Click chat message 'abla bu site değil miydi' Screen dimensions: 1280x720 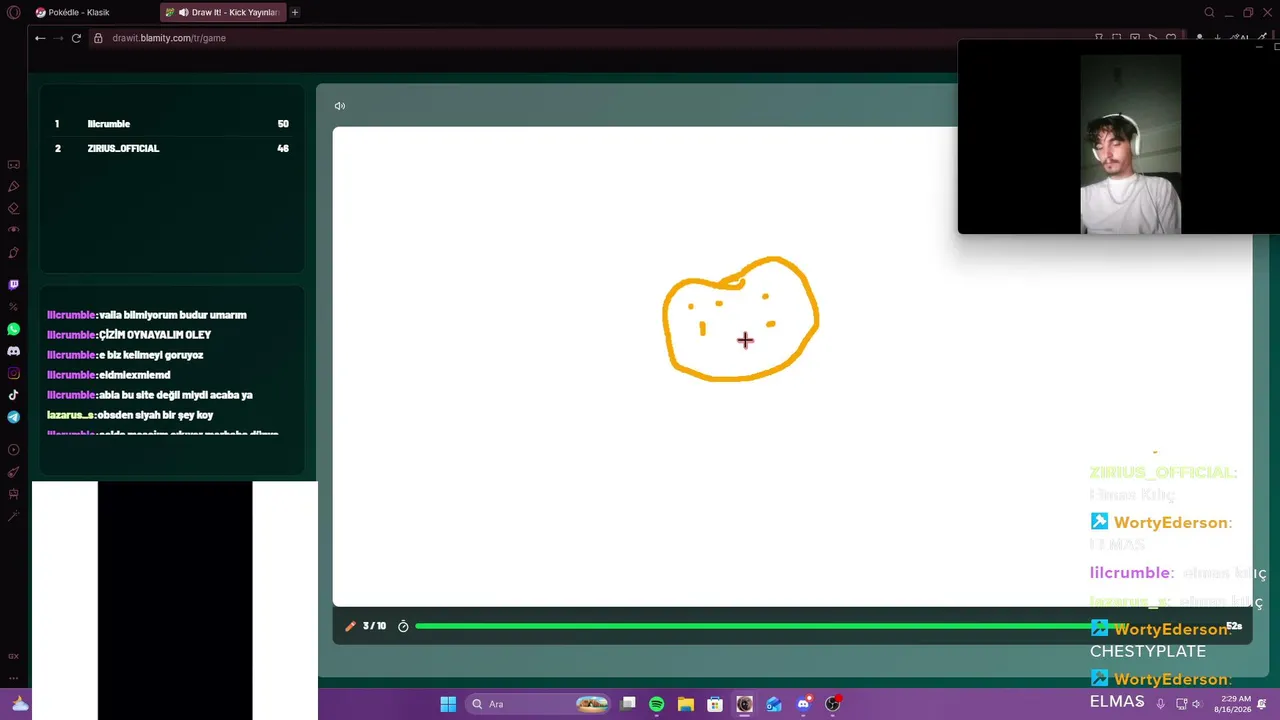pos(151,395)
